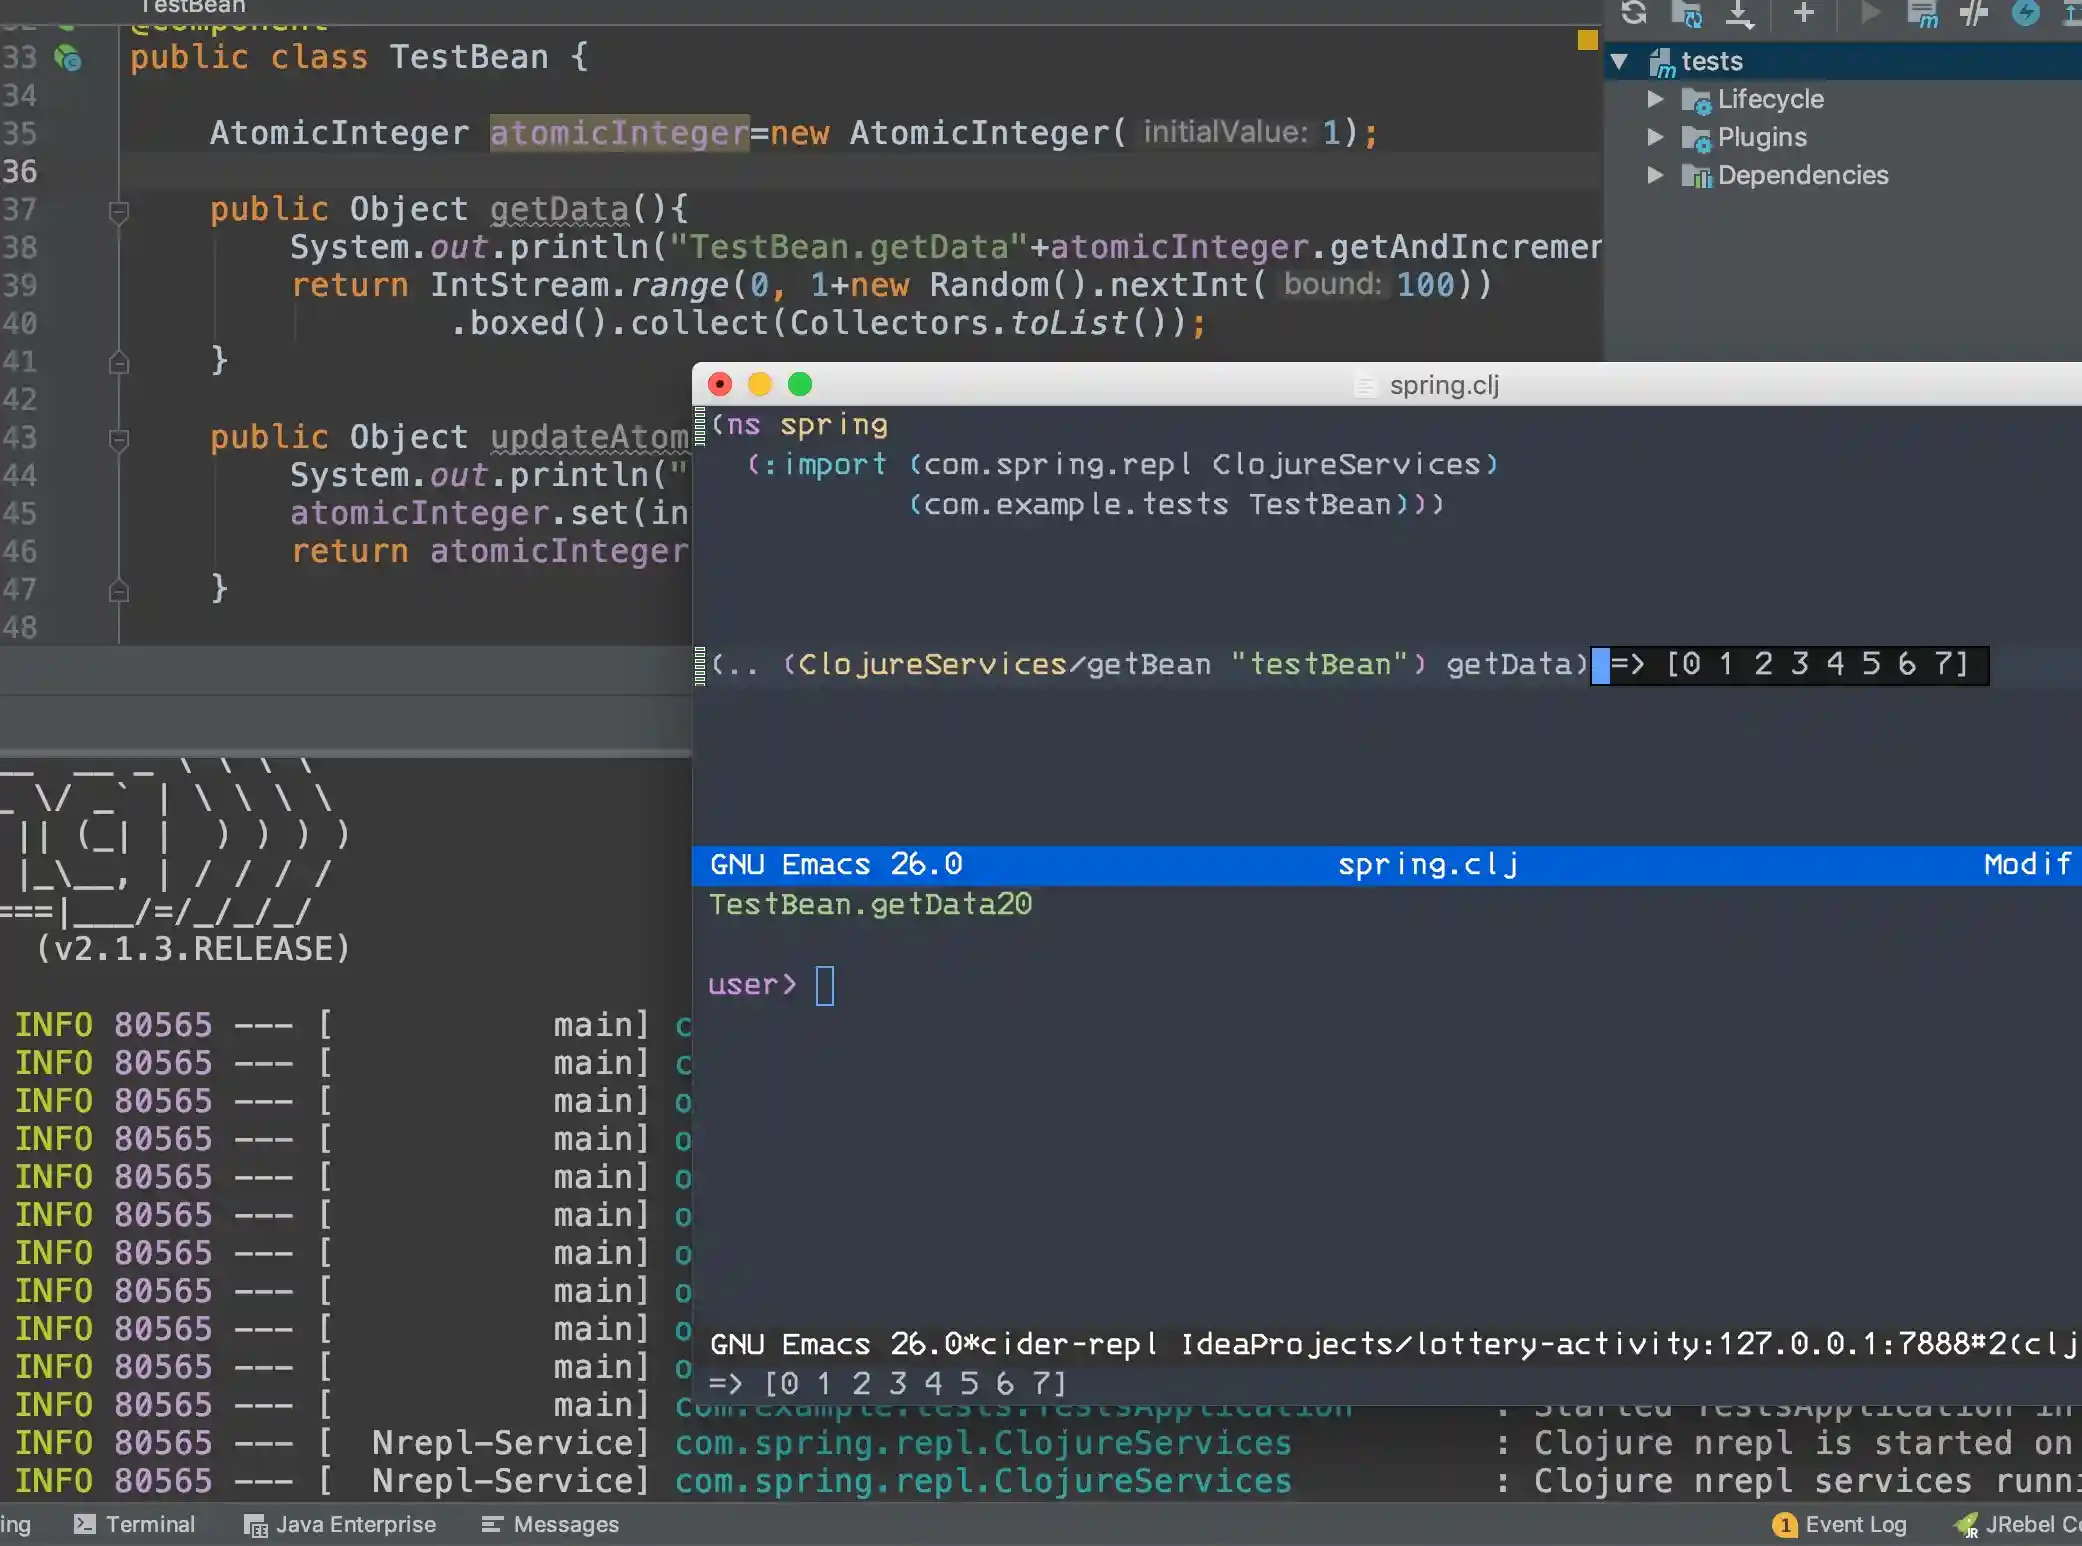Toggle Maven offline mode lightning icon

point(2026,13)
